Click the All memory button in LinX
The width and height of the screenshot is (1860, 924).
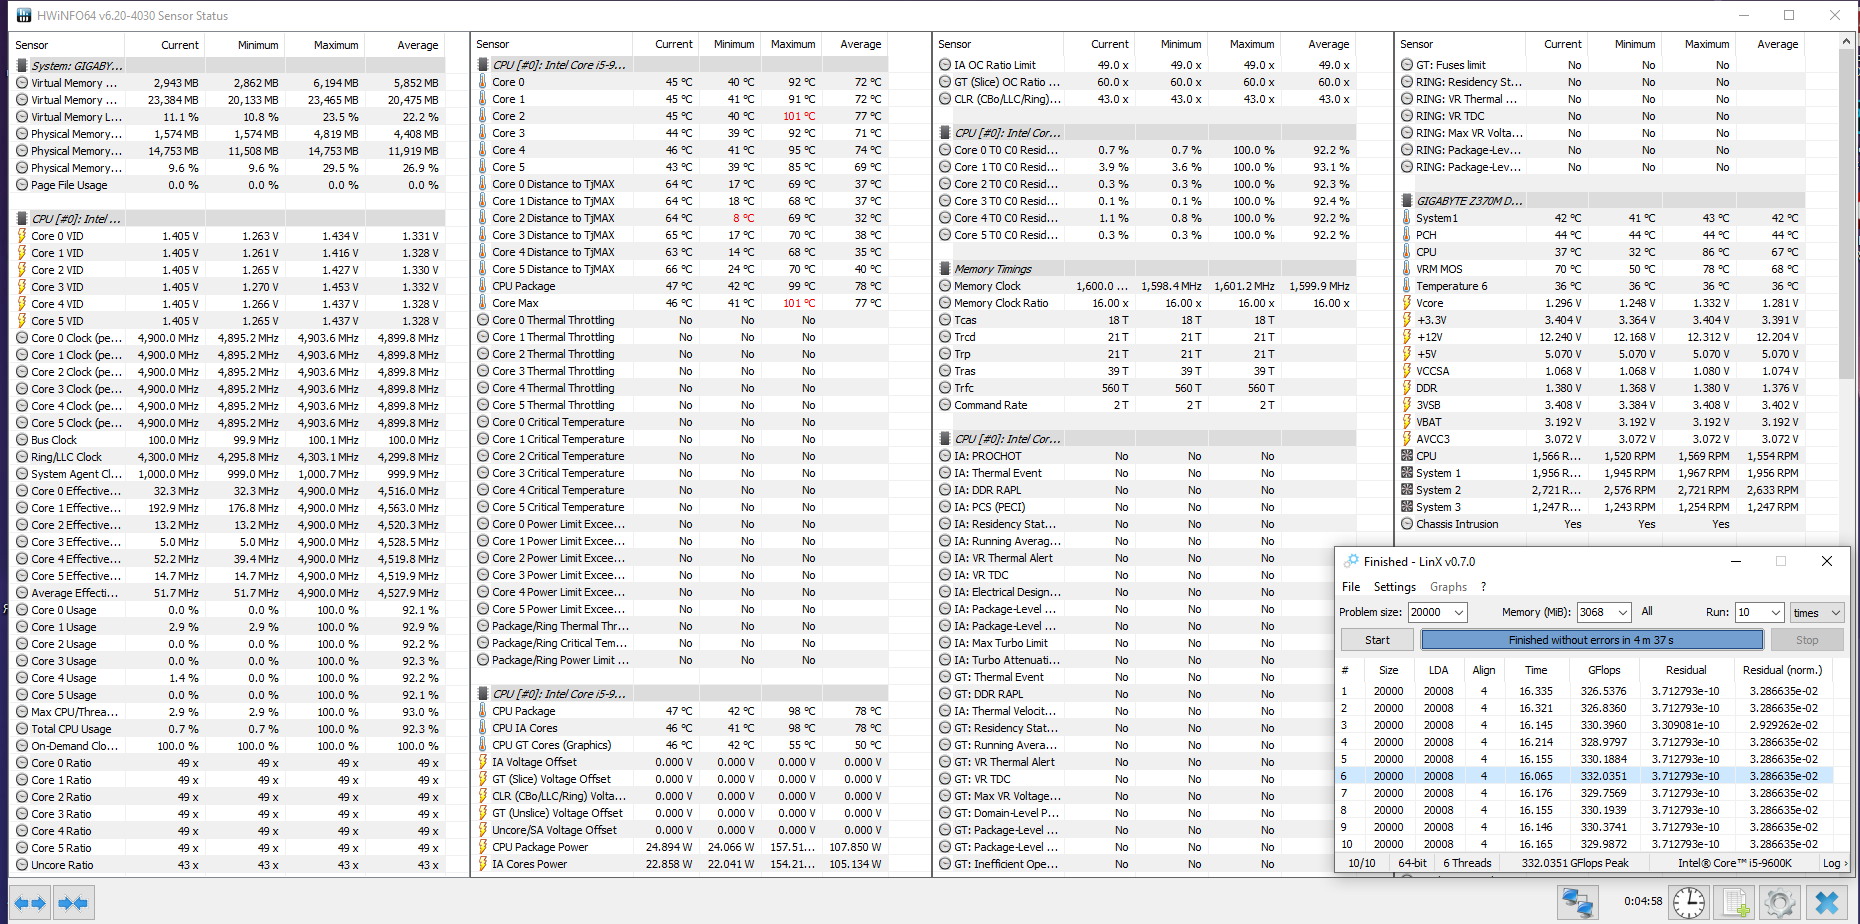(x=1647, y=612)
